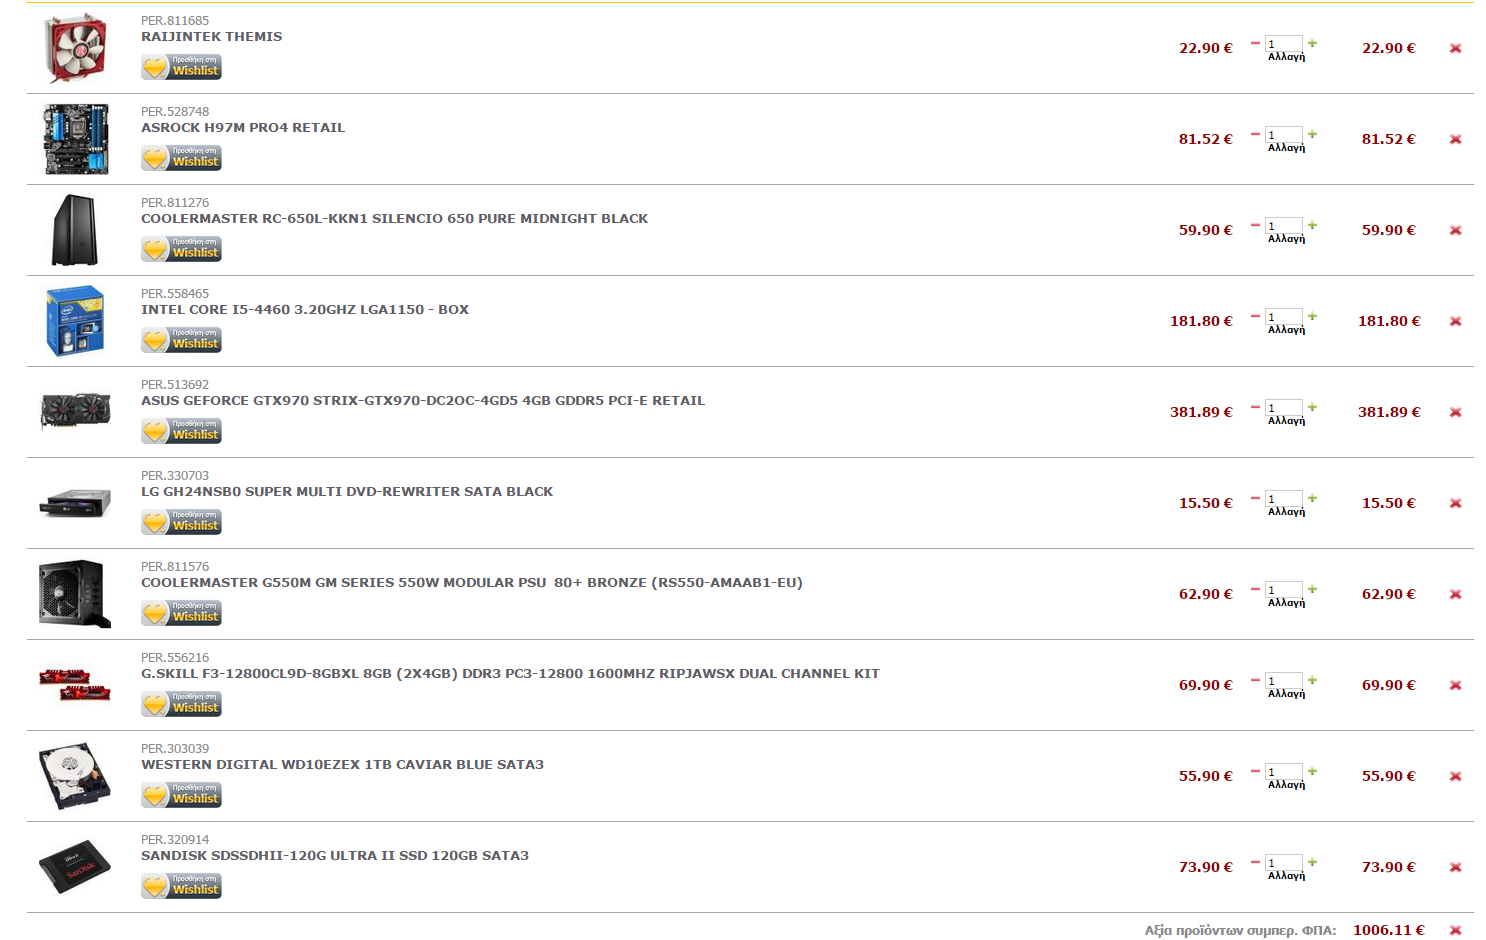Remove G.SKILL RipjawsX memory from cart
The image size is (1486, 940).
pyautogui.click(x=1455, y=685)
